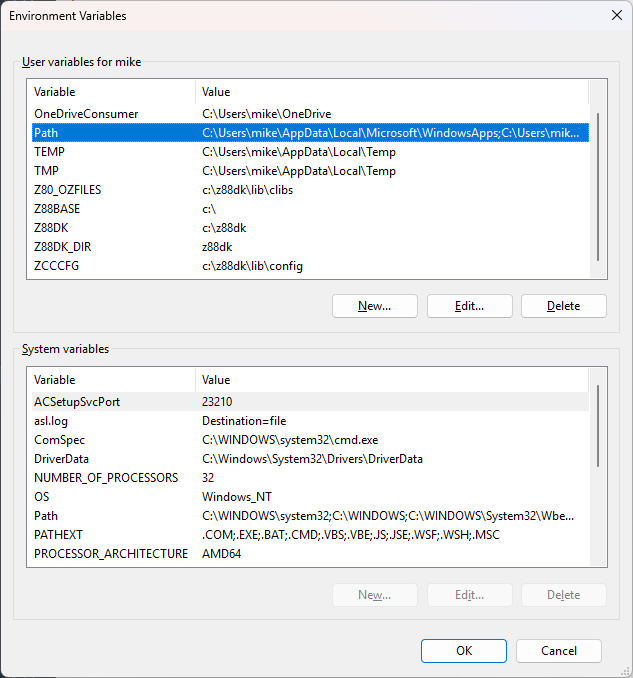
Task: Cancel the Environment Variables dialog
Action: point(559,650)
